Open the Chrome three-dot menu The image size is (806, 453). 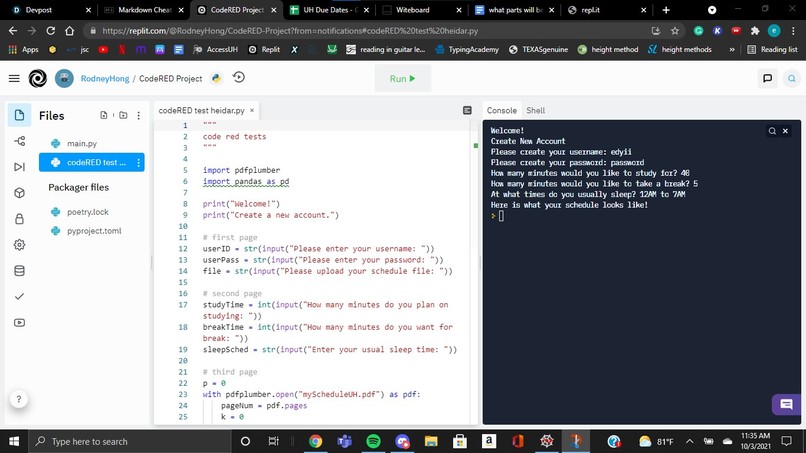(x=793, y=31)
